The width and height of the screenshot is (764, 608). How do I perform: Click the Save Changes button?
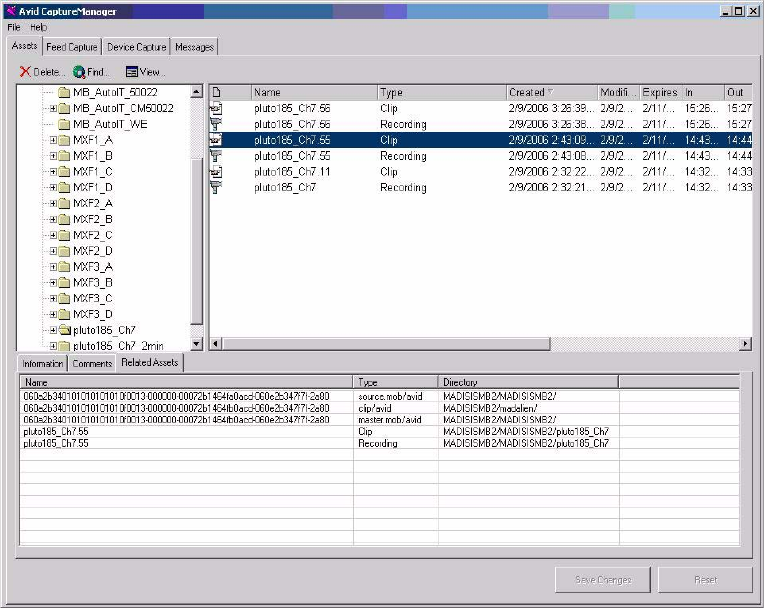pos(603,580)
